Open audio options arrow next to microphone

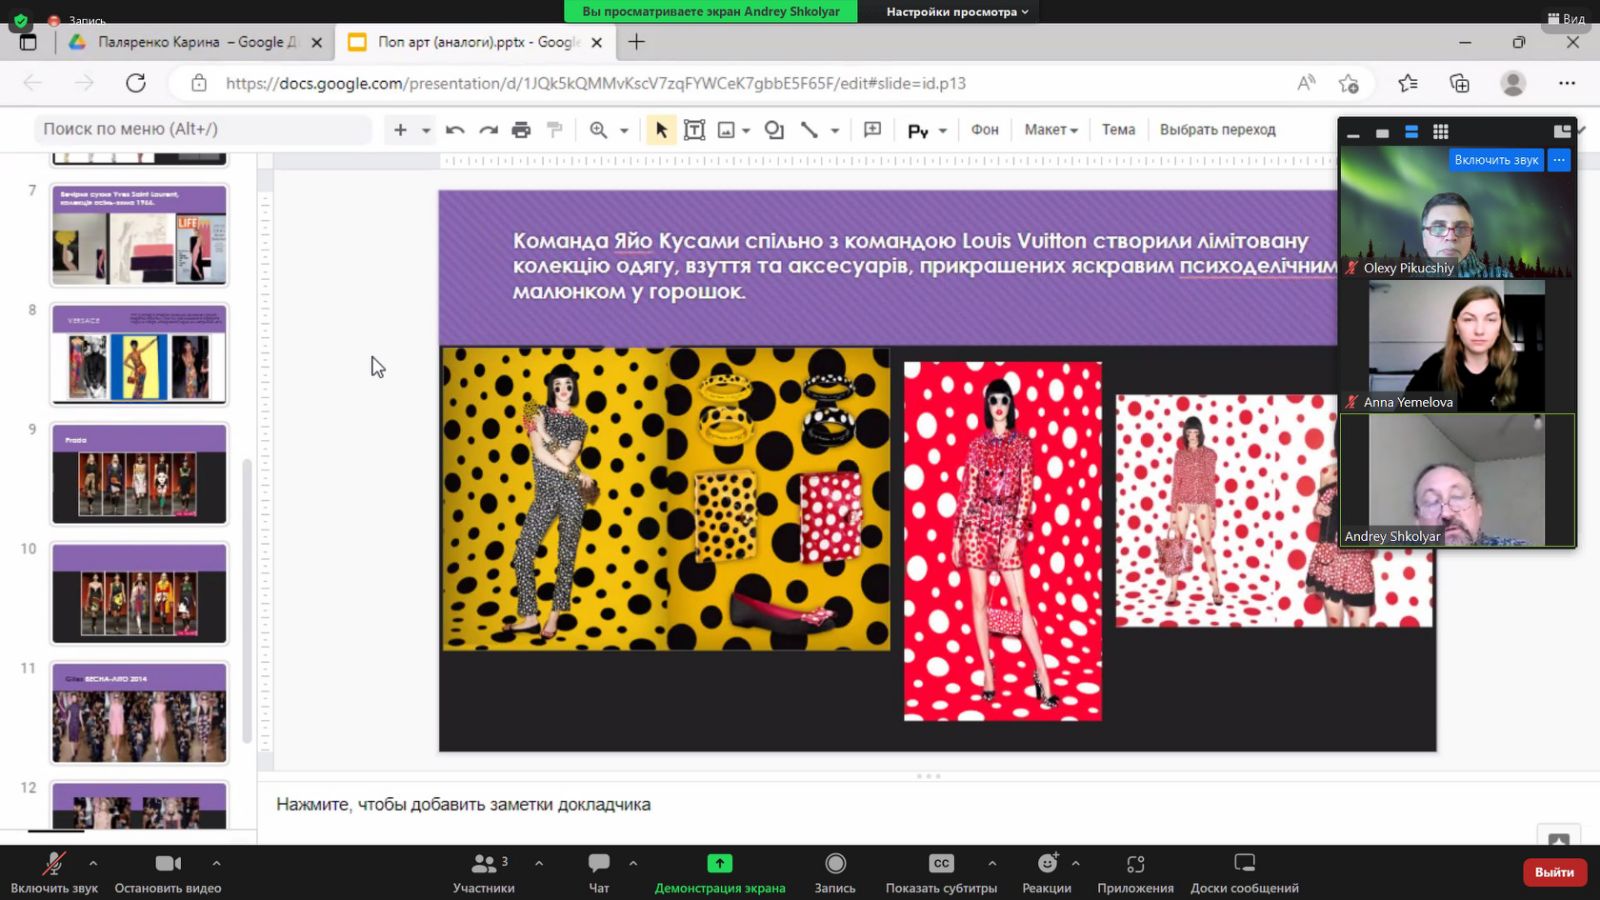click(93, 863)
